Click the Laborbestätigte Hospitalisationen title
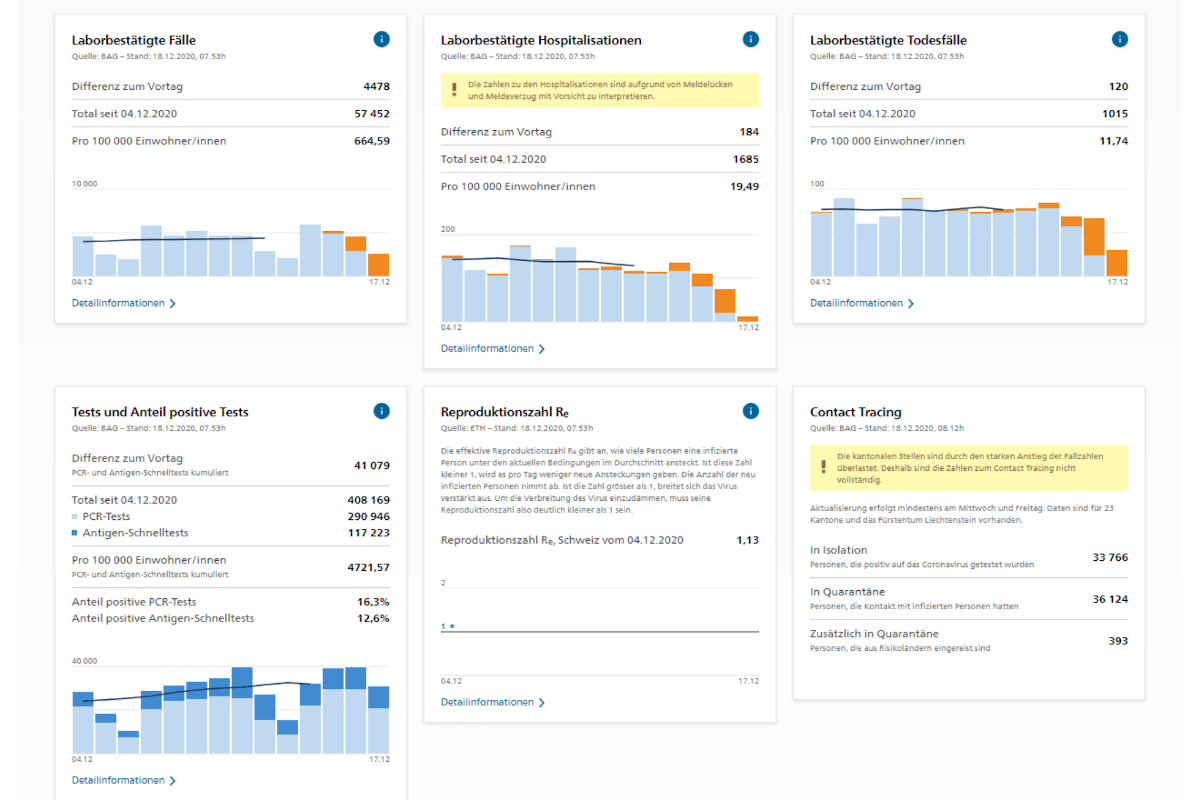 click(x=541, y=40)
